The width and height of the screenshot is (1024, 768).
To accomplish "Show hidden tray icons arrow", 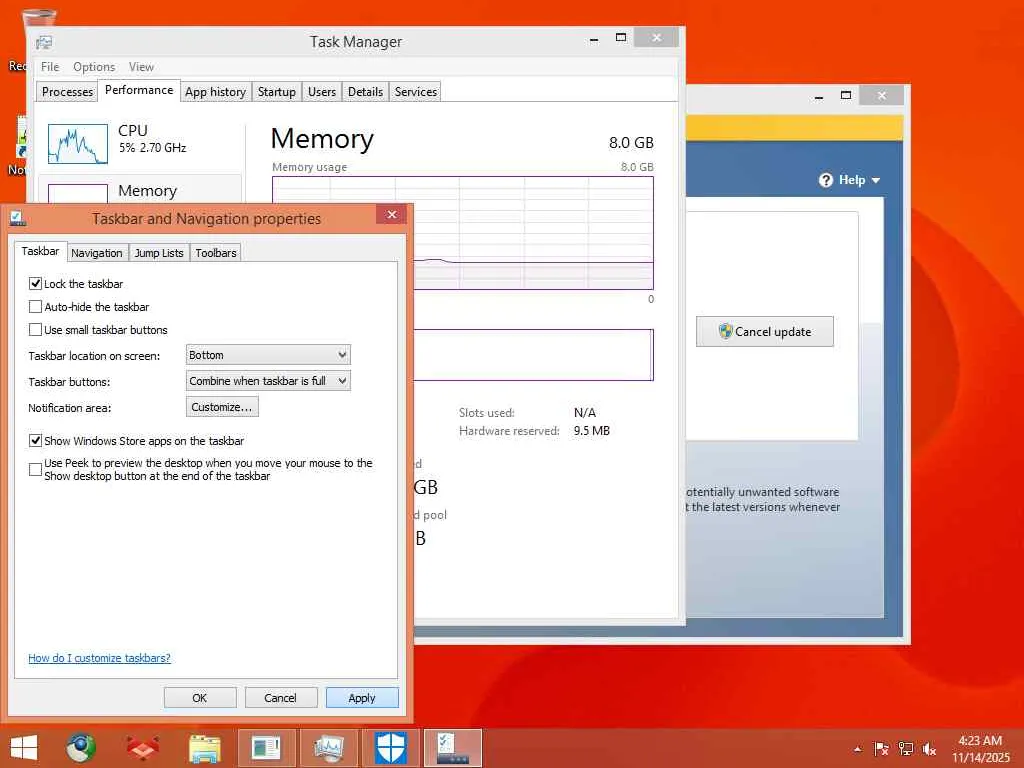I will click(x=857, y=749).
